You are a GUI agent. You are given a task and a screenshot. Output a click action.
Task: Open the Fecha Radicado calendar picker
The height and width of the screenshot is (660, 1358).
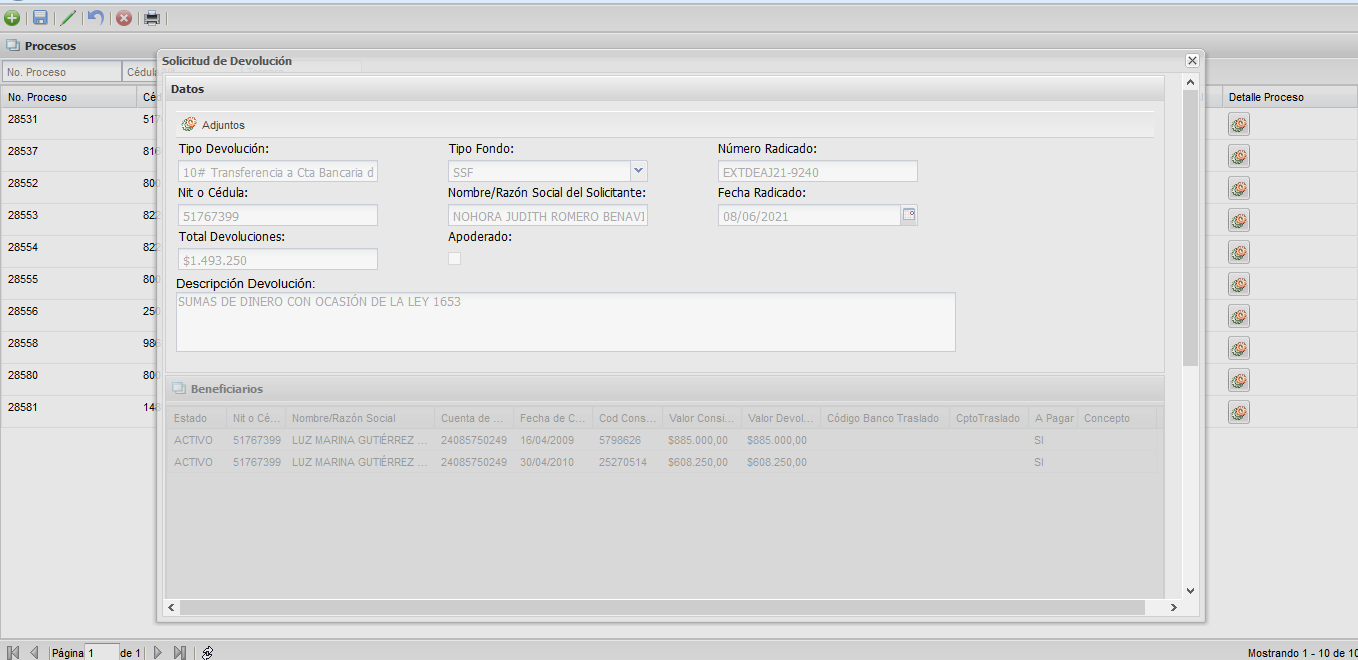909,214
